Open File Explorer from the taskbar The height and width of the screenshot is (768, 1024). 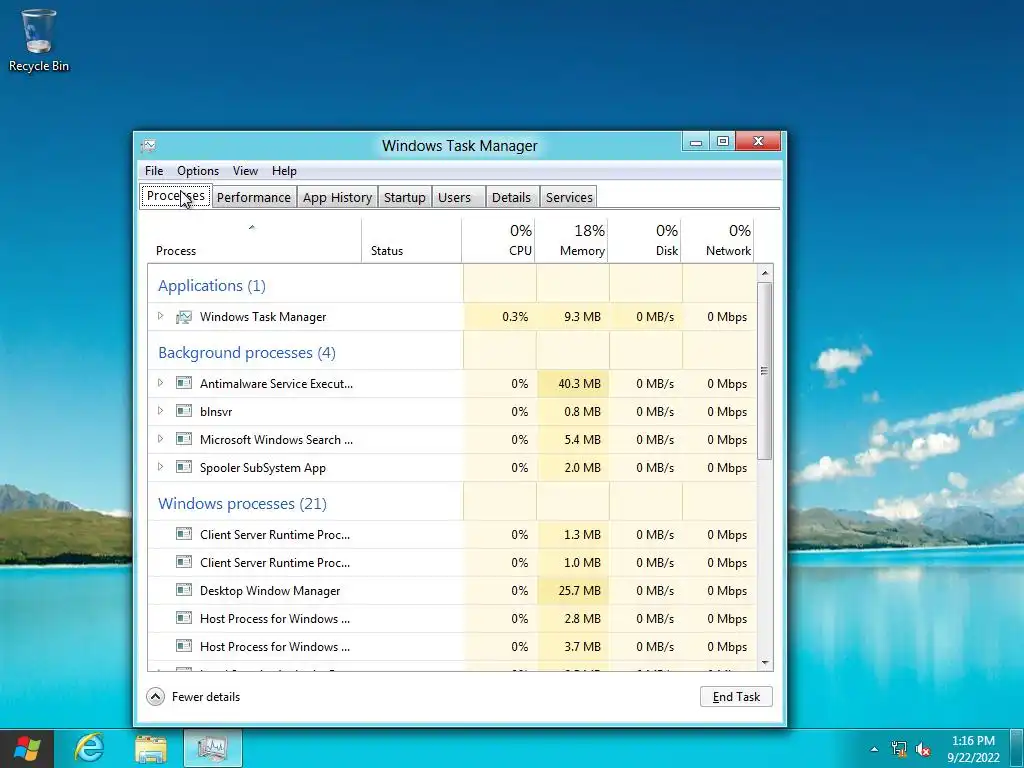[151, 748]
